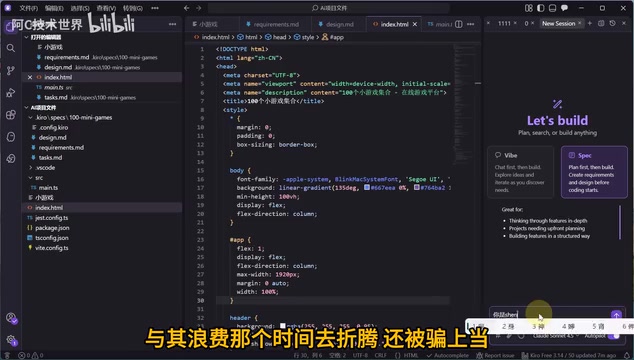This screenshot has height=360, width=634.
Task: Open the menu bar overflow ellipsis
Action: click(x=155, y=8)
